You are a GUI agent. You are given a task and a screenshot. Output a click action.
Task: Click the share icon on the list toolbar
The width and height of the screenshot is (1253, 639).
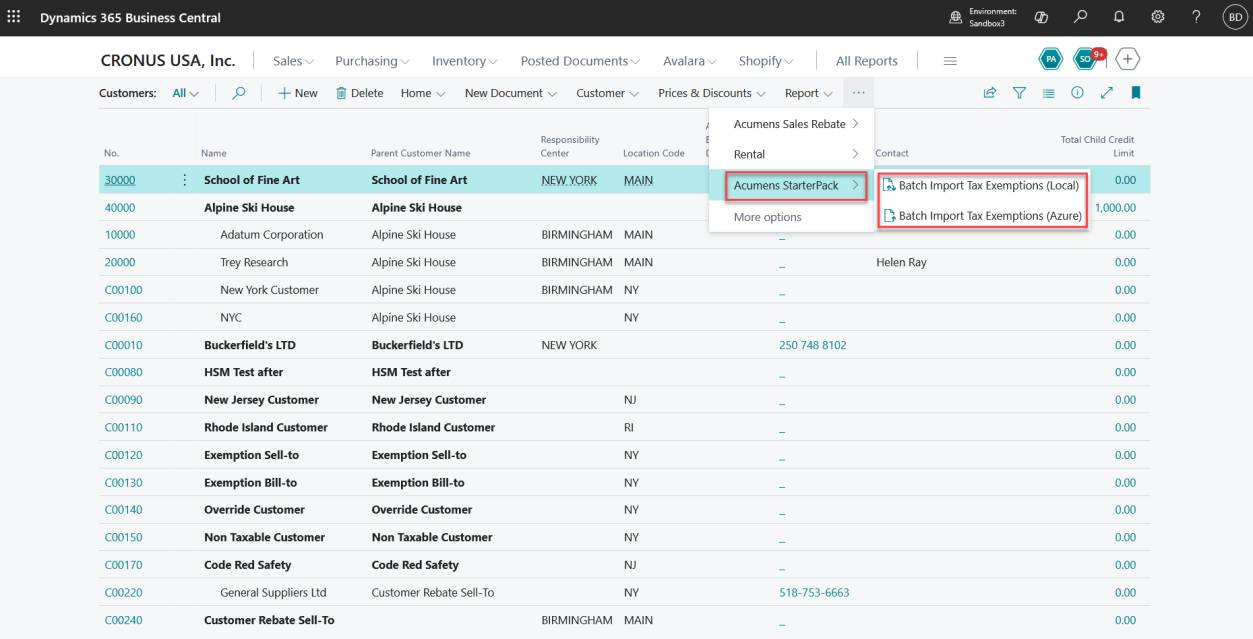(x=990, y=93)
